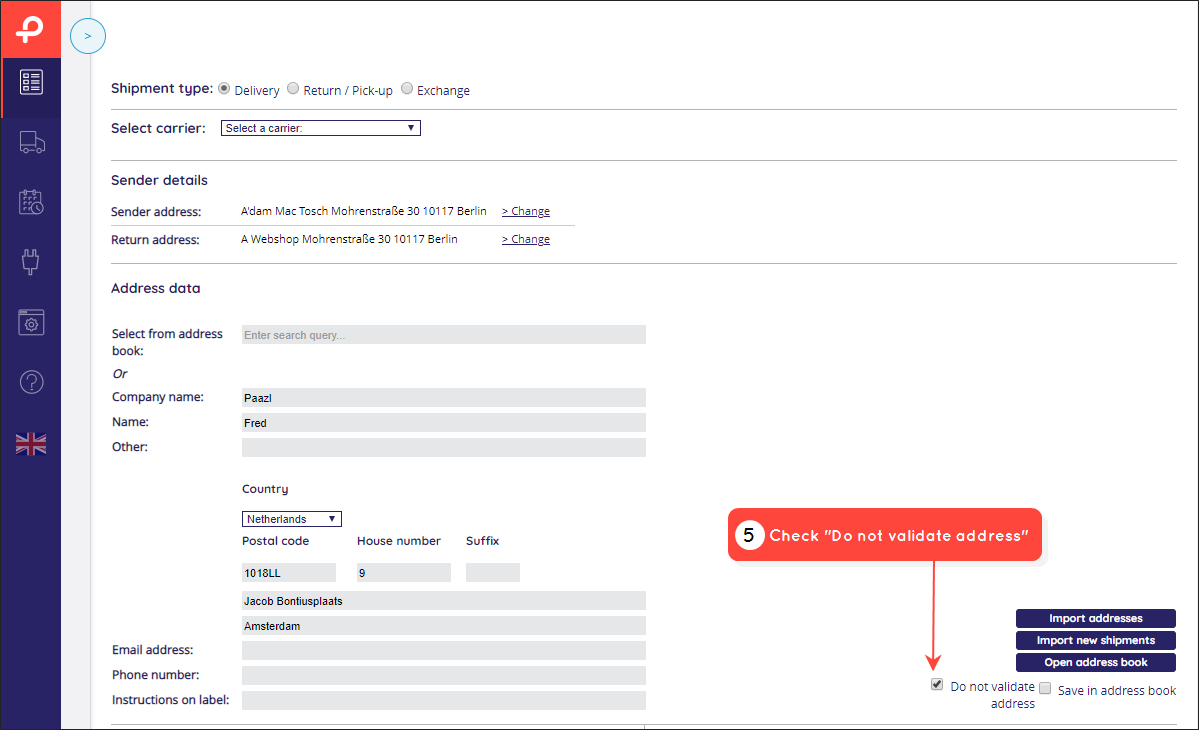Click the Other input field
This screenshot has height=730, width=1199.
tap(444, 447)
